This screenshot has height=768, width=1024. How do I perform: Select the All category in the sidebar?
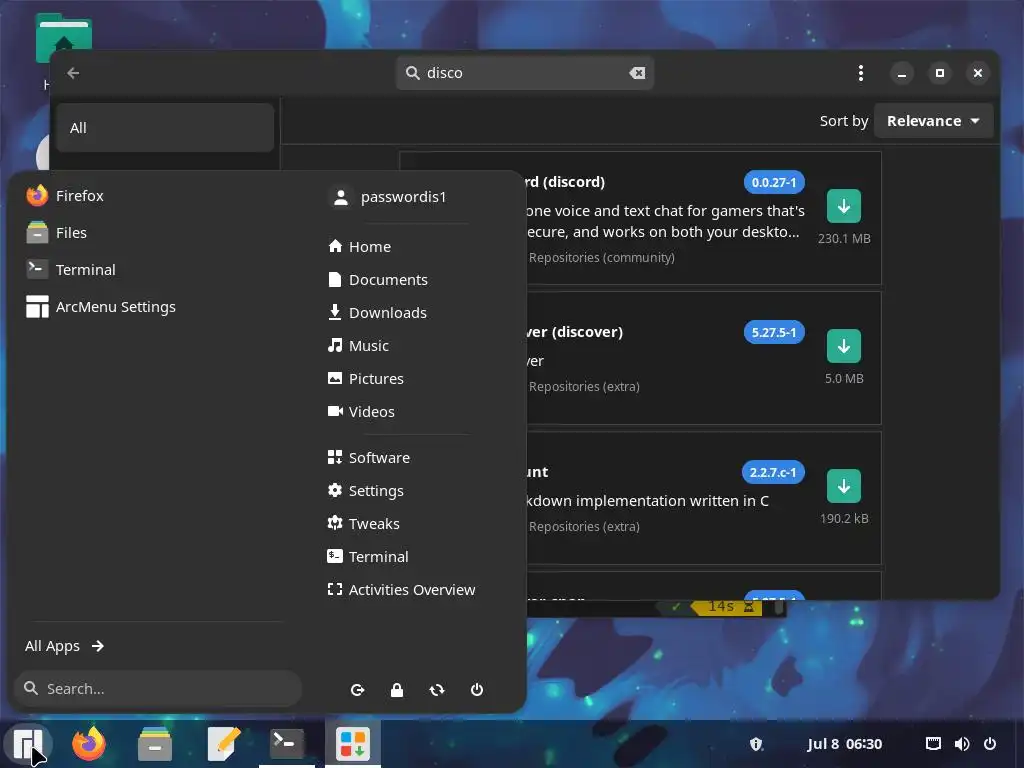point(165,128)
